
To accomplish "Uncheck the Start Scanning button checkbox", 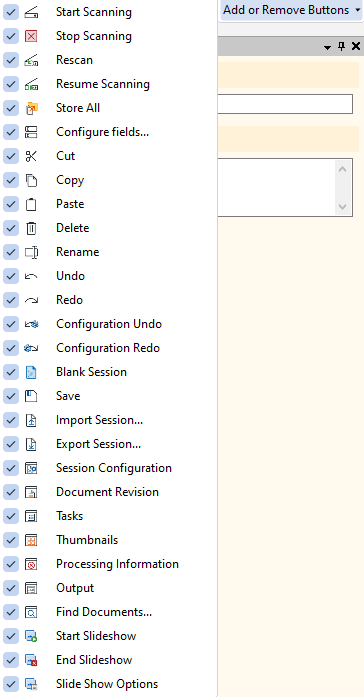I will [11, 12].
